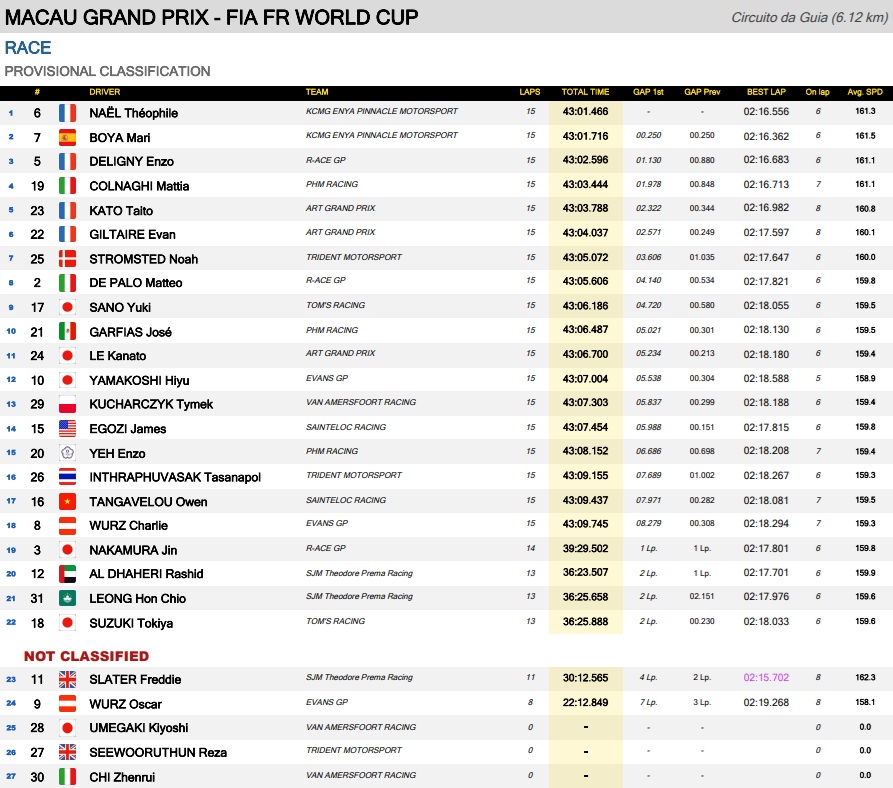This screenshot has width=893, height=788.
Task: Click the Japanese flag beside UMEGAKI Kiyoshi
Action: click(67, 727)
